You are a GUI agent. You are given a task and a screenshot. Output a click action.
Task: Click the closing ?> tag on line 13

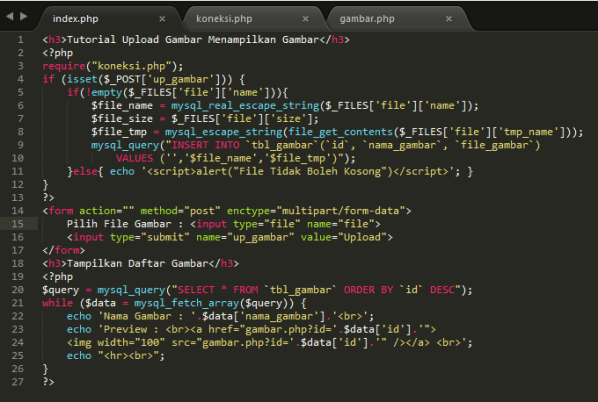(48, 198)
